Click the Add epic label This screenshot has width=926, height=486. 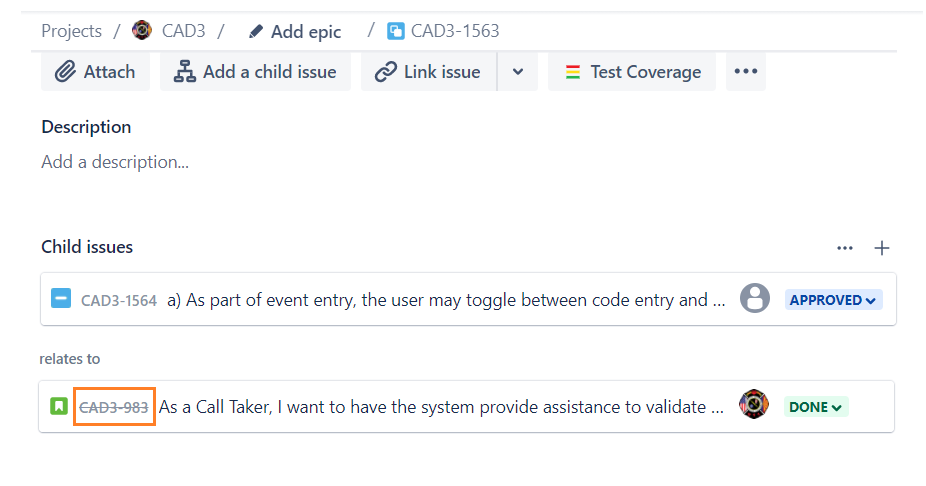point(306,31)
